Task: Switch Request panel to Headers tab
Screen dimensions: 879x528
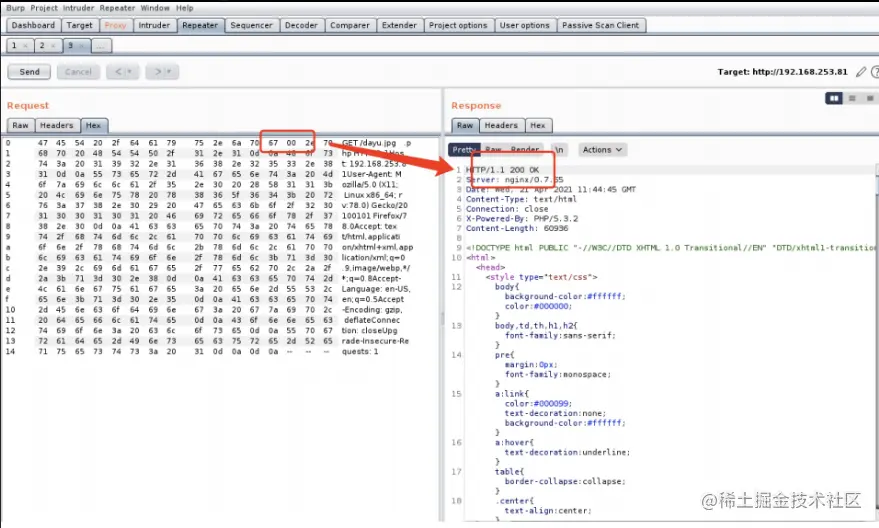Action: pyautogui.click(x=57, y=126)
